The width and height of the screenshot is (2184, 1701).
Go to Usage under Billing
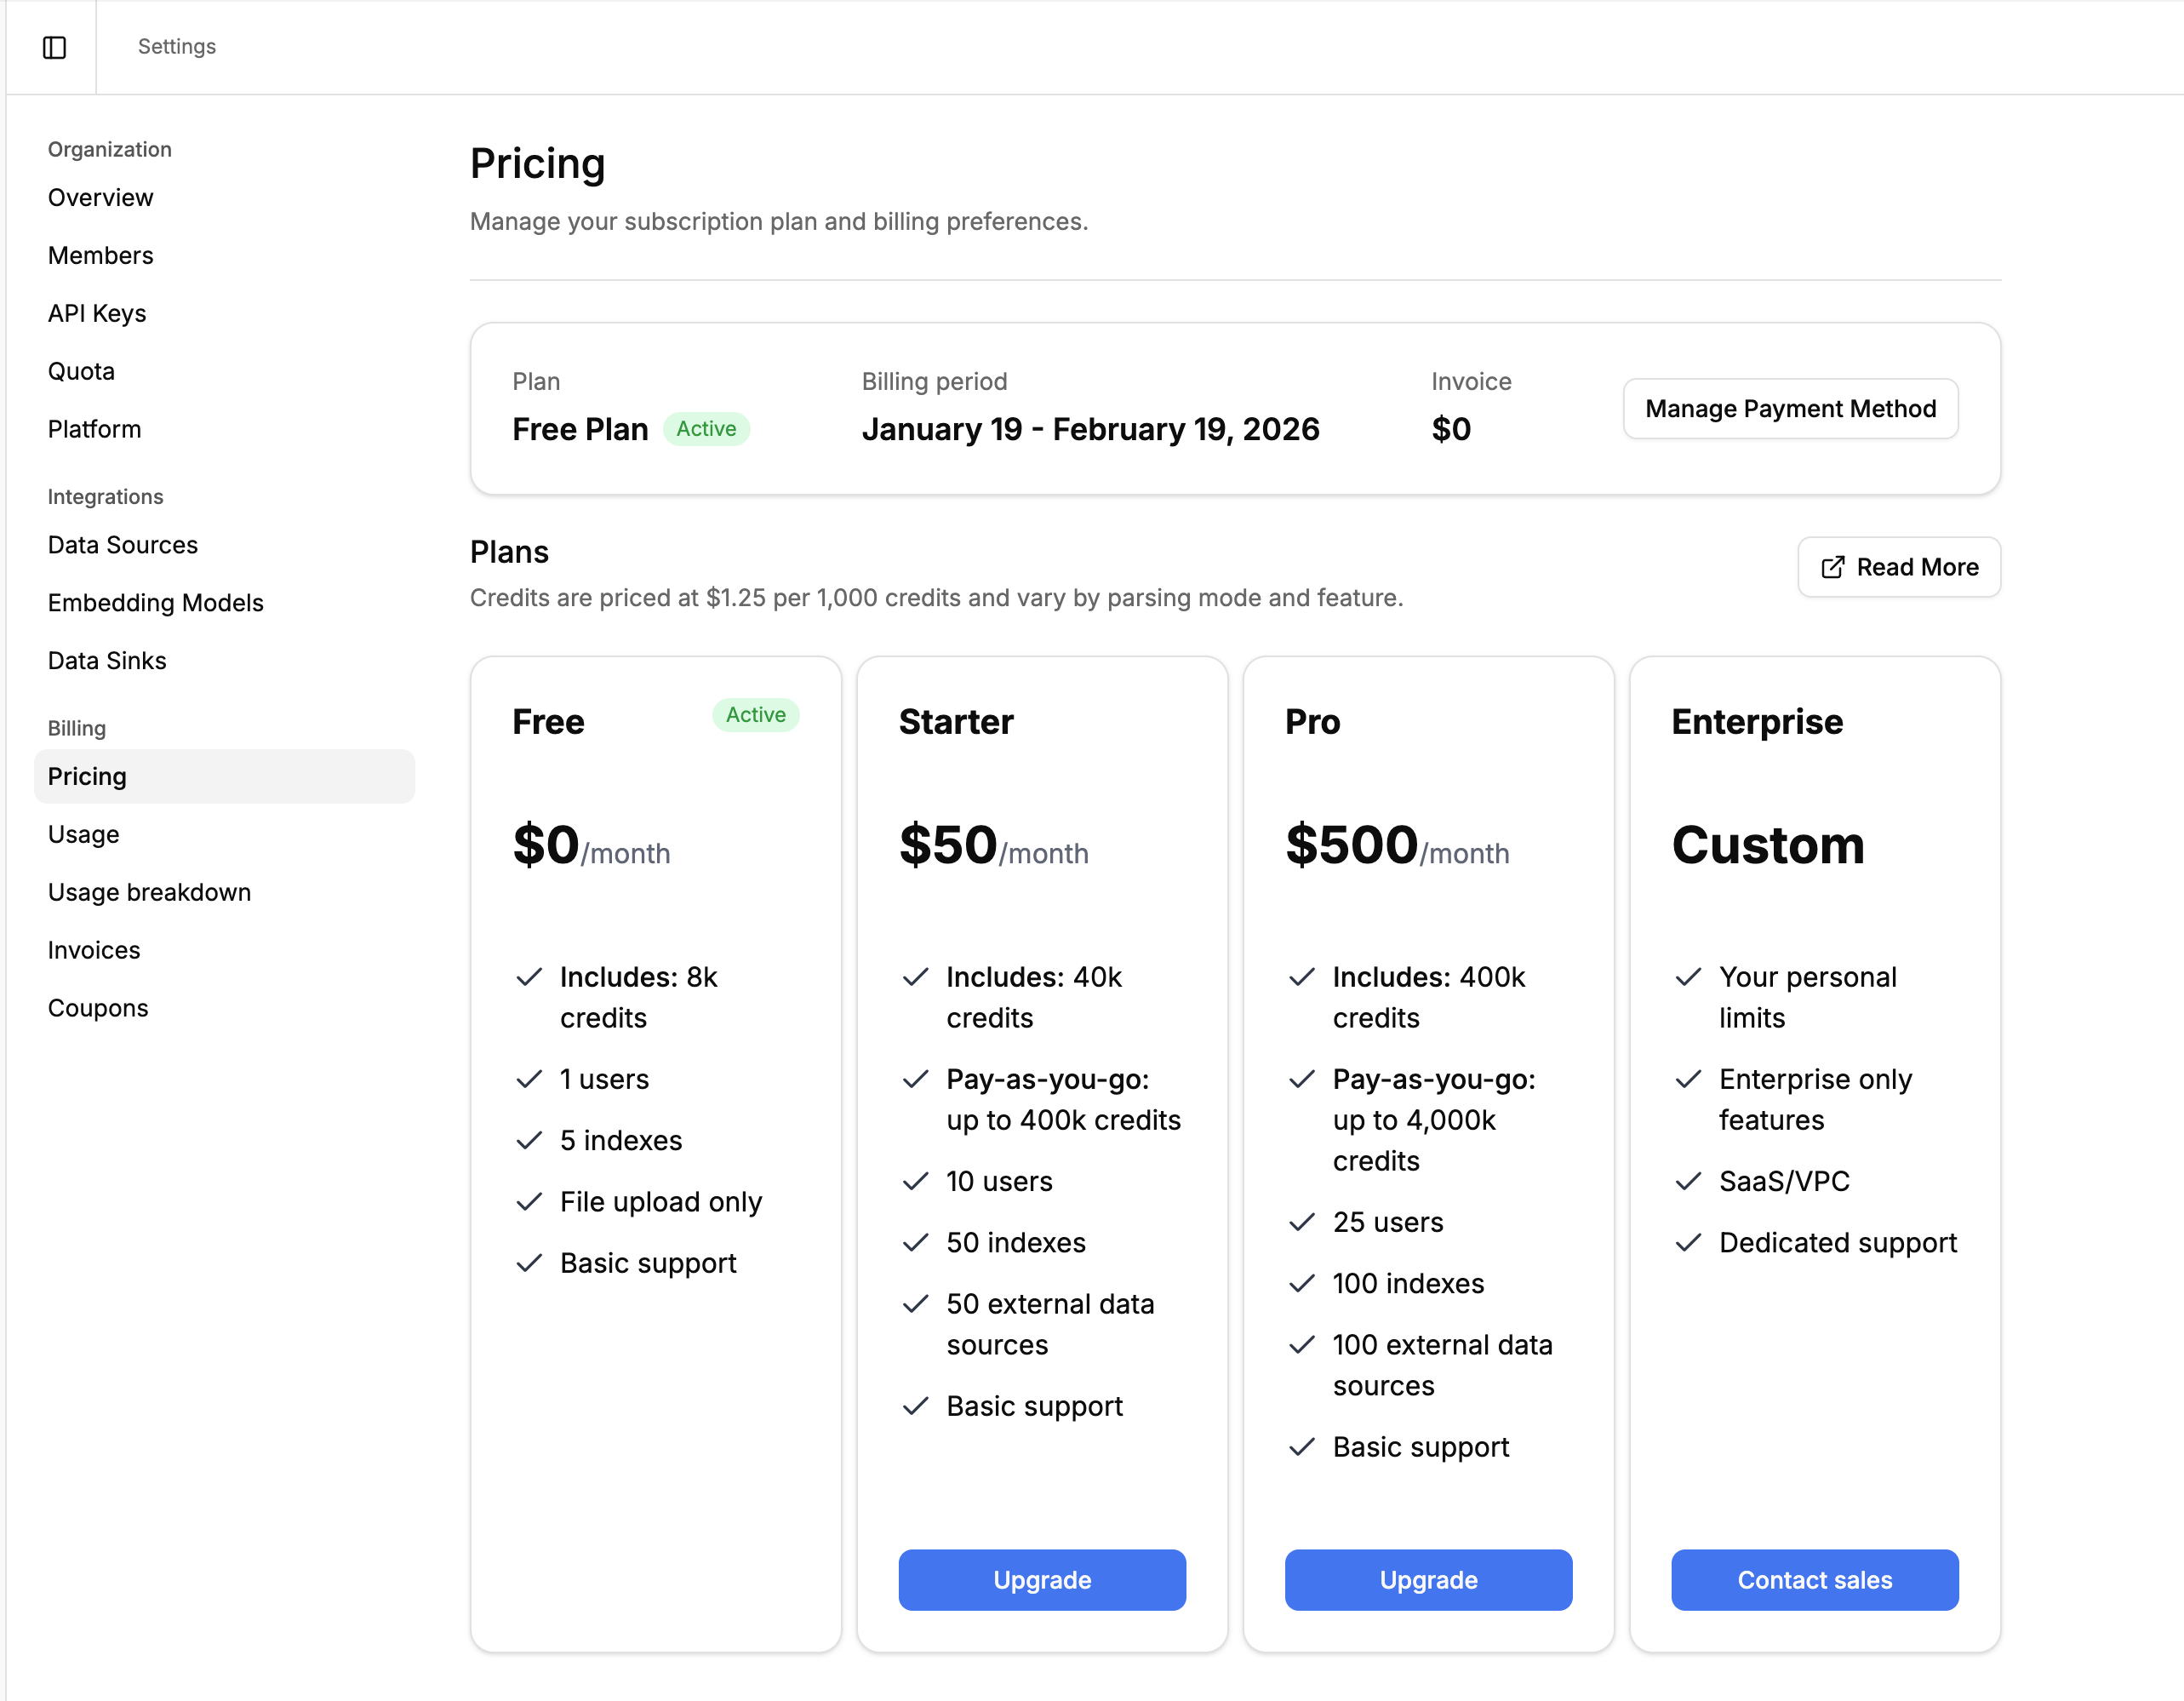tap(83, 834)
